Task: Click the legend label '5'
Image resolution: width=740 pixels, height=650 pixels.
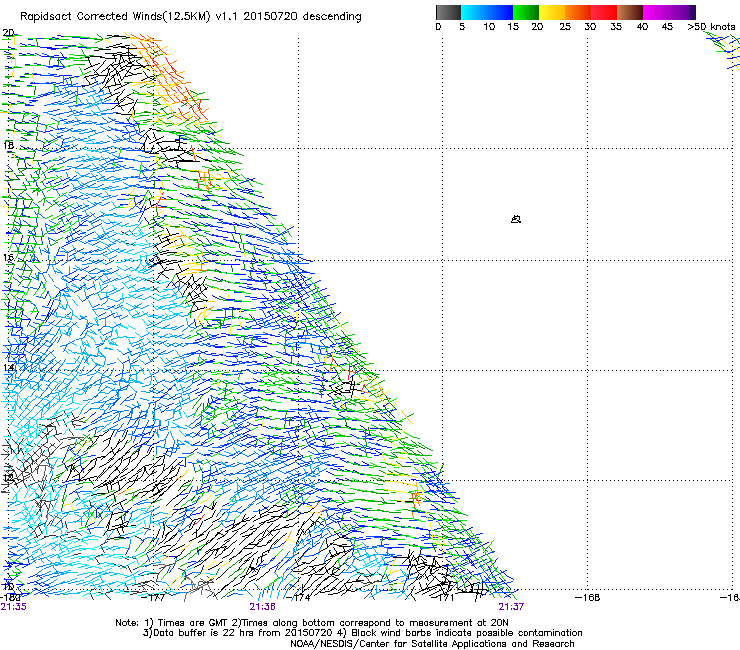Action: (462, 27)
